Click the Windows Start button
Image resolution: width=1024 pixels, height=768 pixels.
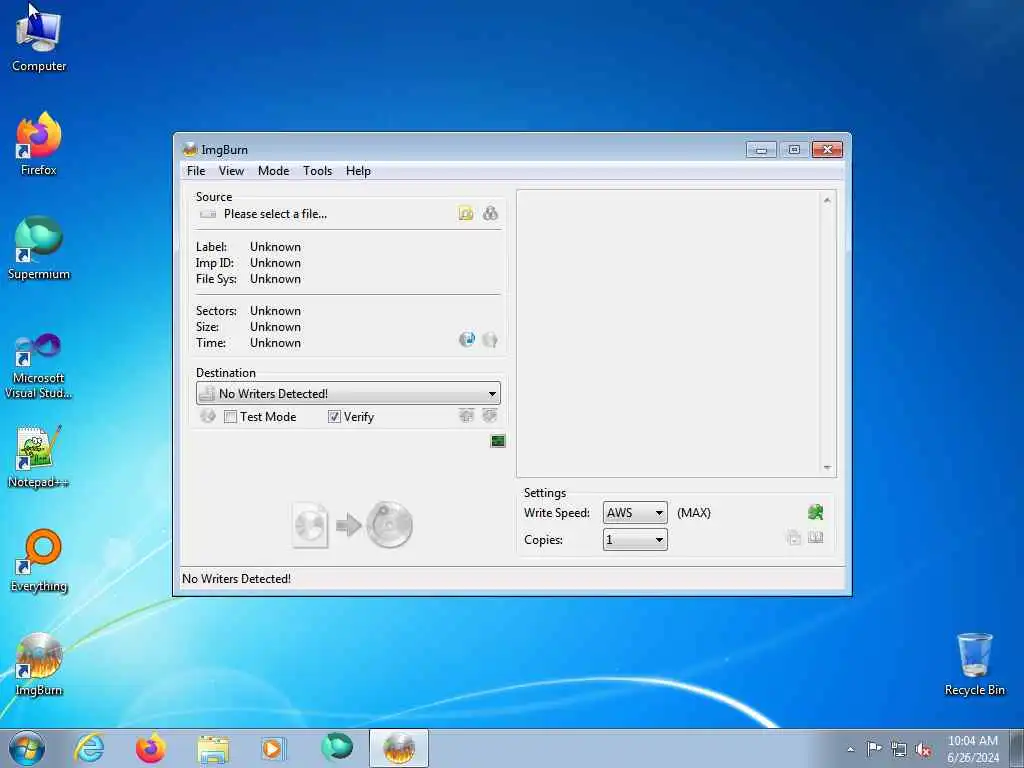pos(27,748)
